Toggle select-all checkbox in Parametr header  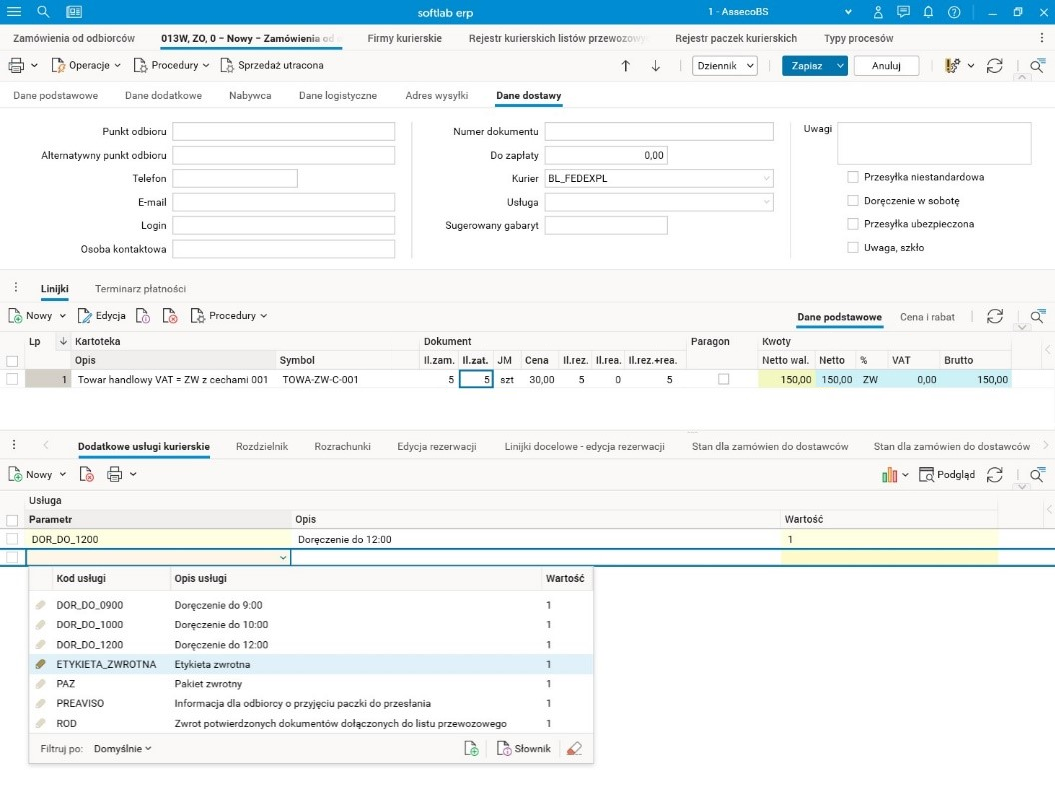12,520
